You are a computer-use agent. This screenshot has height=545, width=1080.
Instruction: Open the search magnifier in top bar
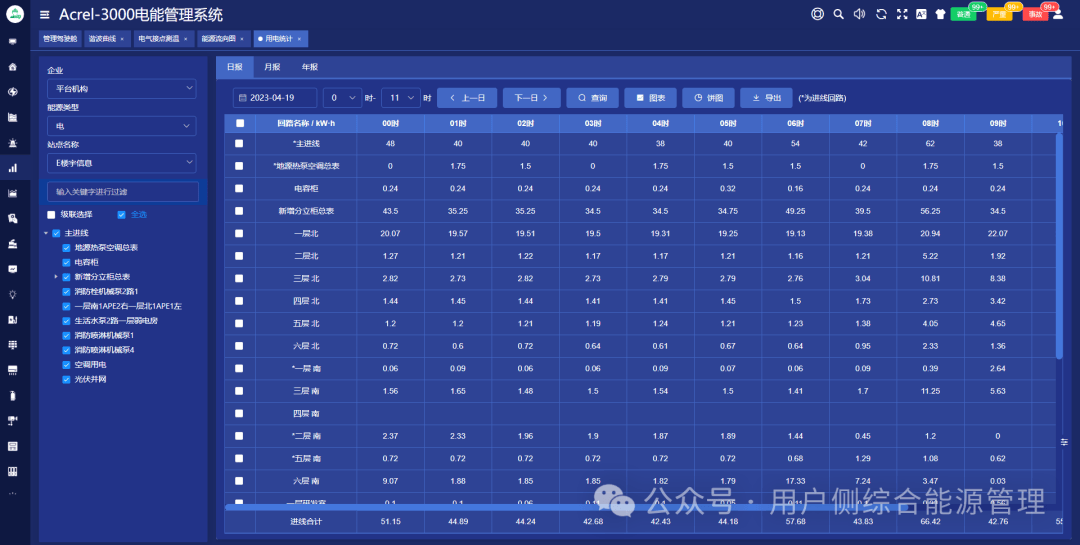tap(838, 14)
